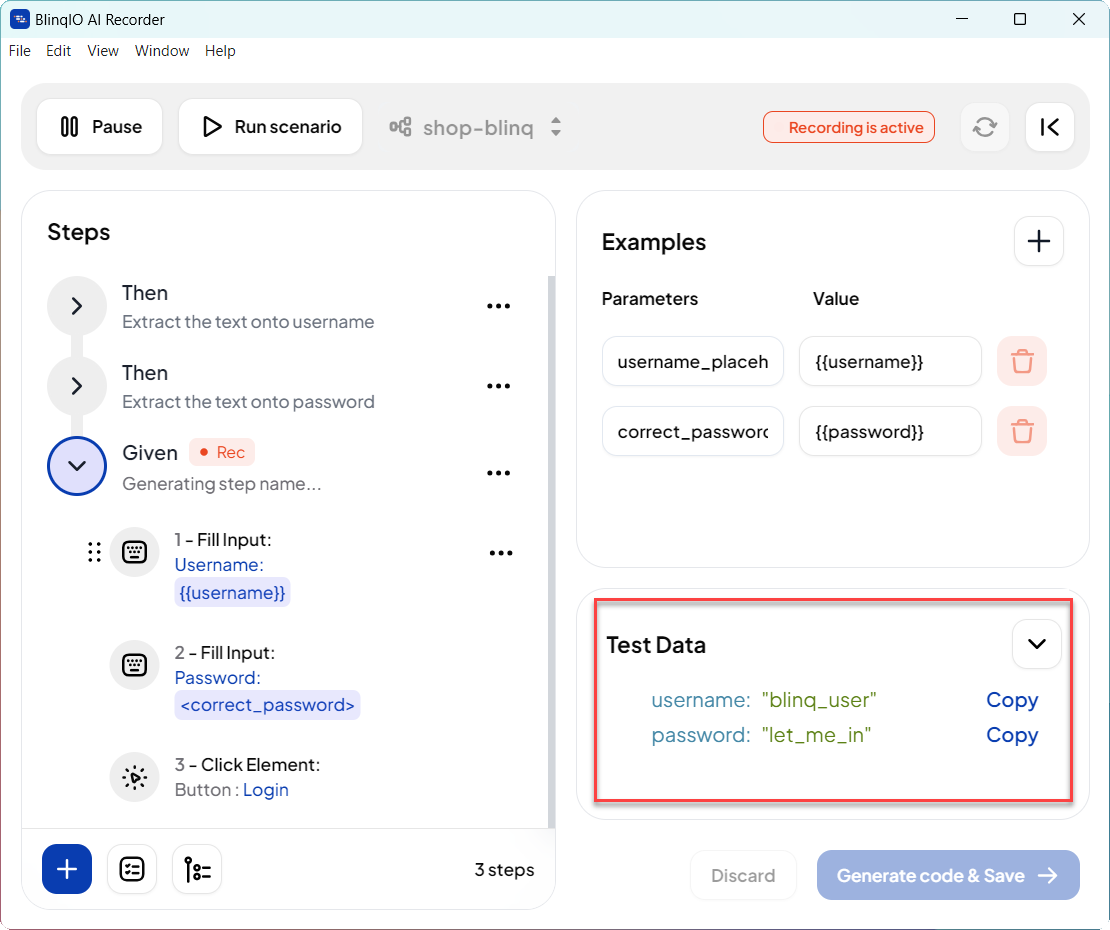Click Run scenario button
This screenshot has height=930, width=1110.
pos(270,127)
